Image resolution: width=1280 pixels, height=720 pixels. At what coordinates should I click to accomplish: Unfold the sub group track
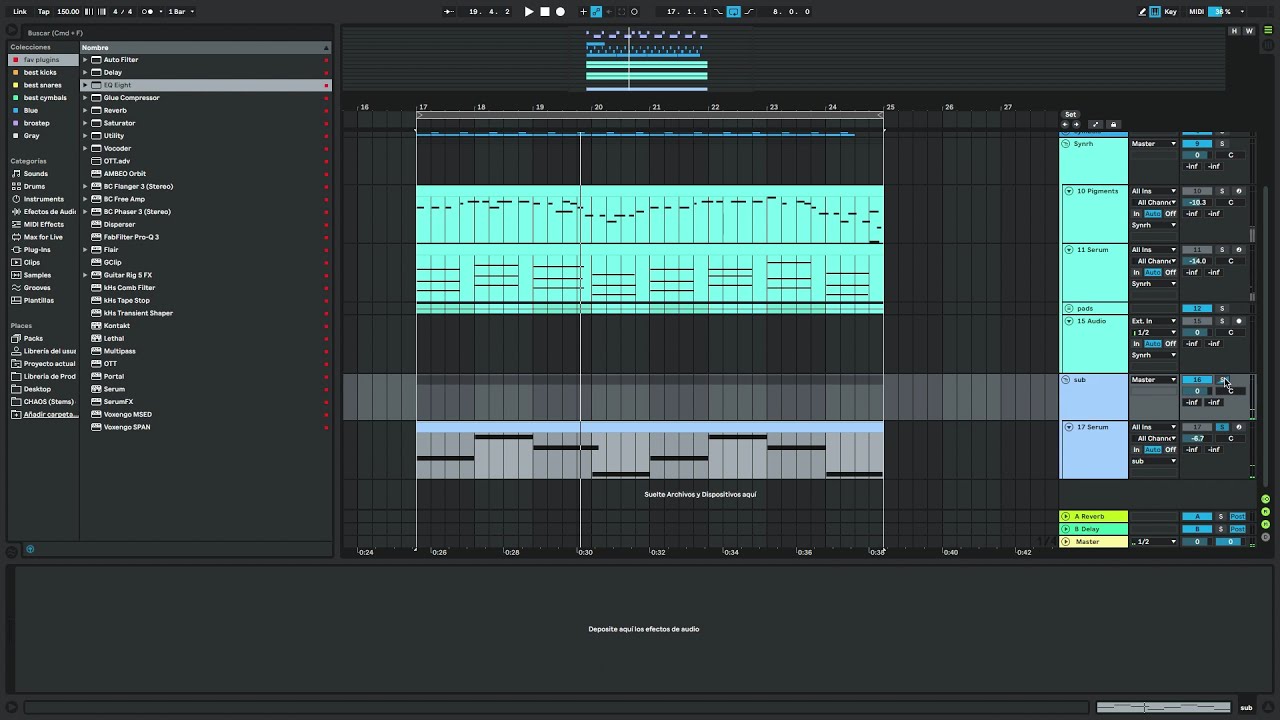[x=1068, y=380]
